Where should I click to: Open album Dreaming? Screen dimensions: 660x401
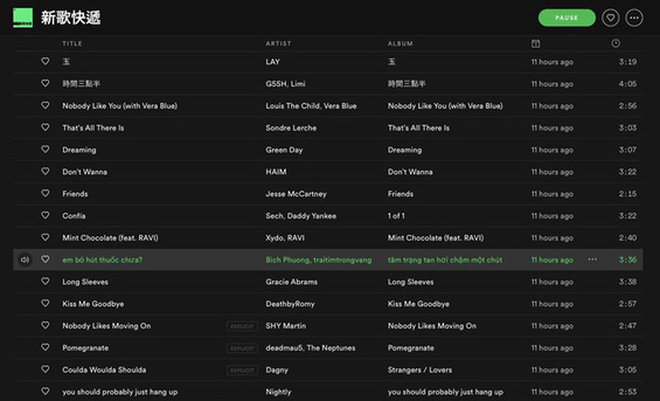405,150
